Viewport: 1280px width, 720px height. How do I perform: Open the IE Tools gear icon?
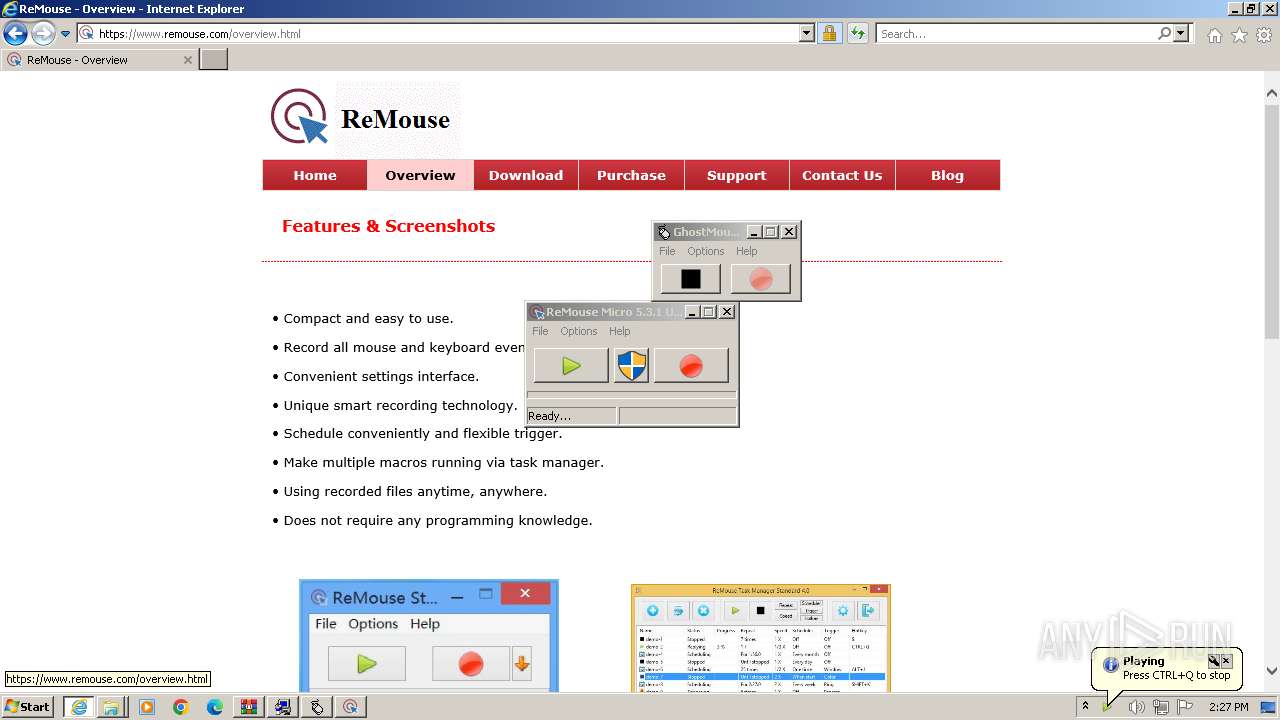1265,35
